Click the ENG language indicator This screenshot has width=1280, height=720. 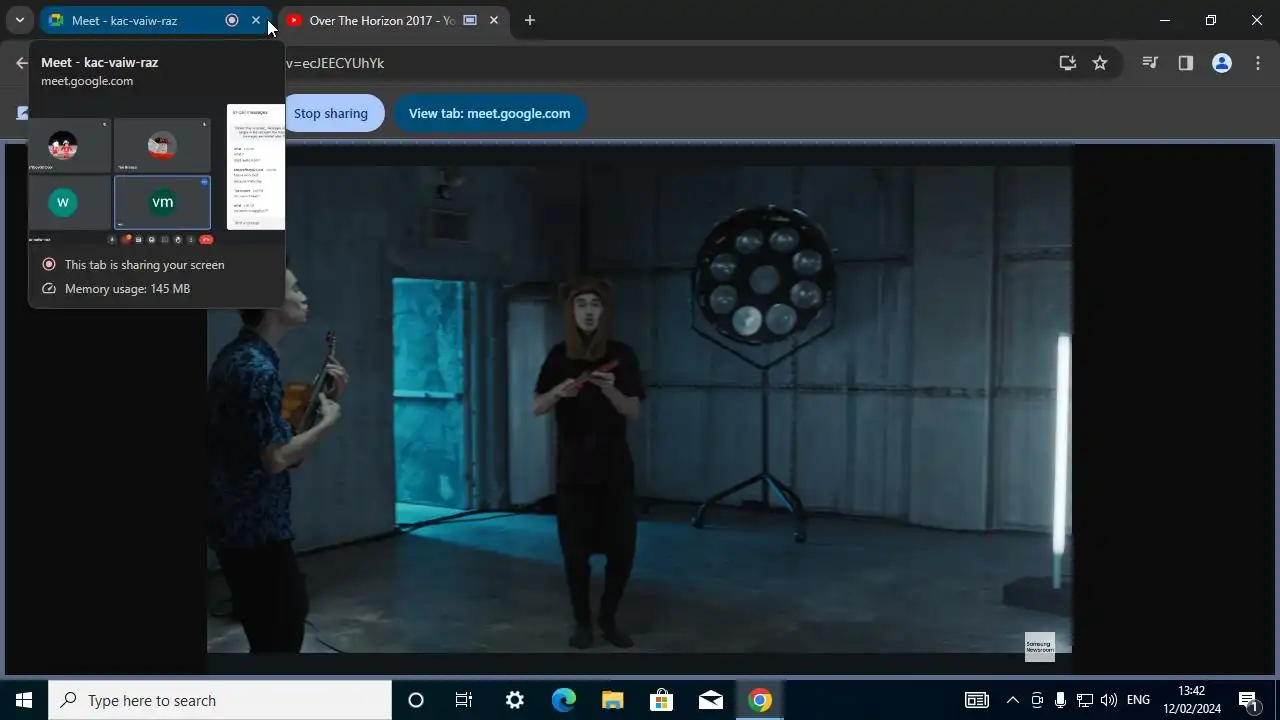click(x=1138, y=700)
